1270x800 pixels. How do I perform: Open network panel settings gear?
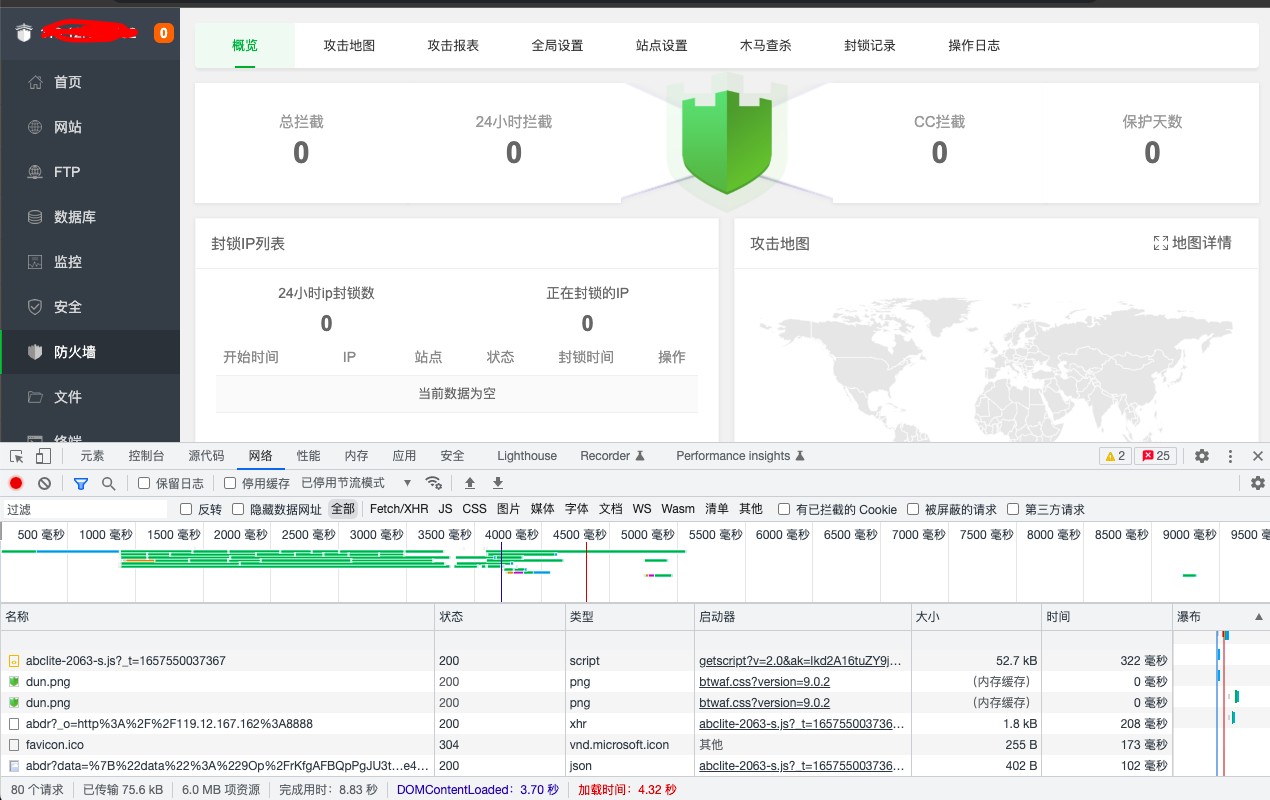click(x=1258, y=483)
